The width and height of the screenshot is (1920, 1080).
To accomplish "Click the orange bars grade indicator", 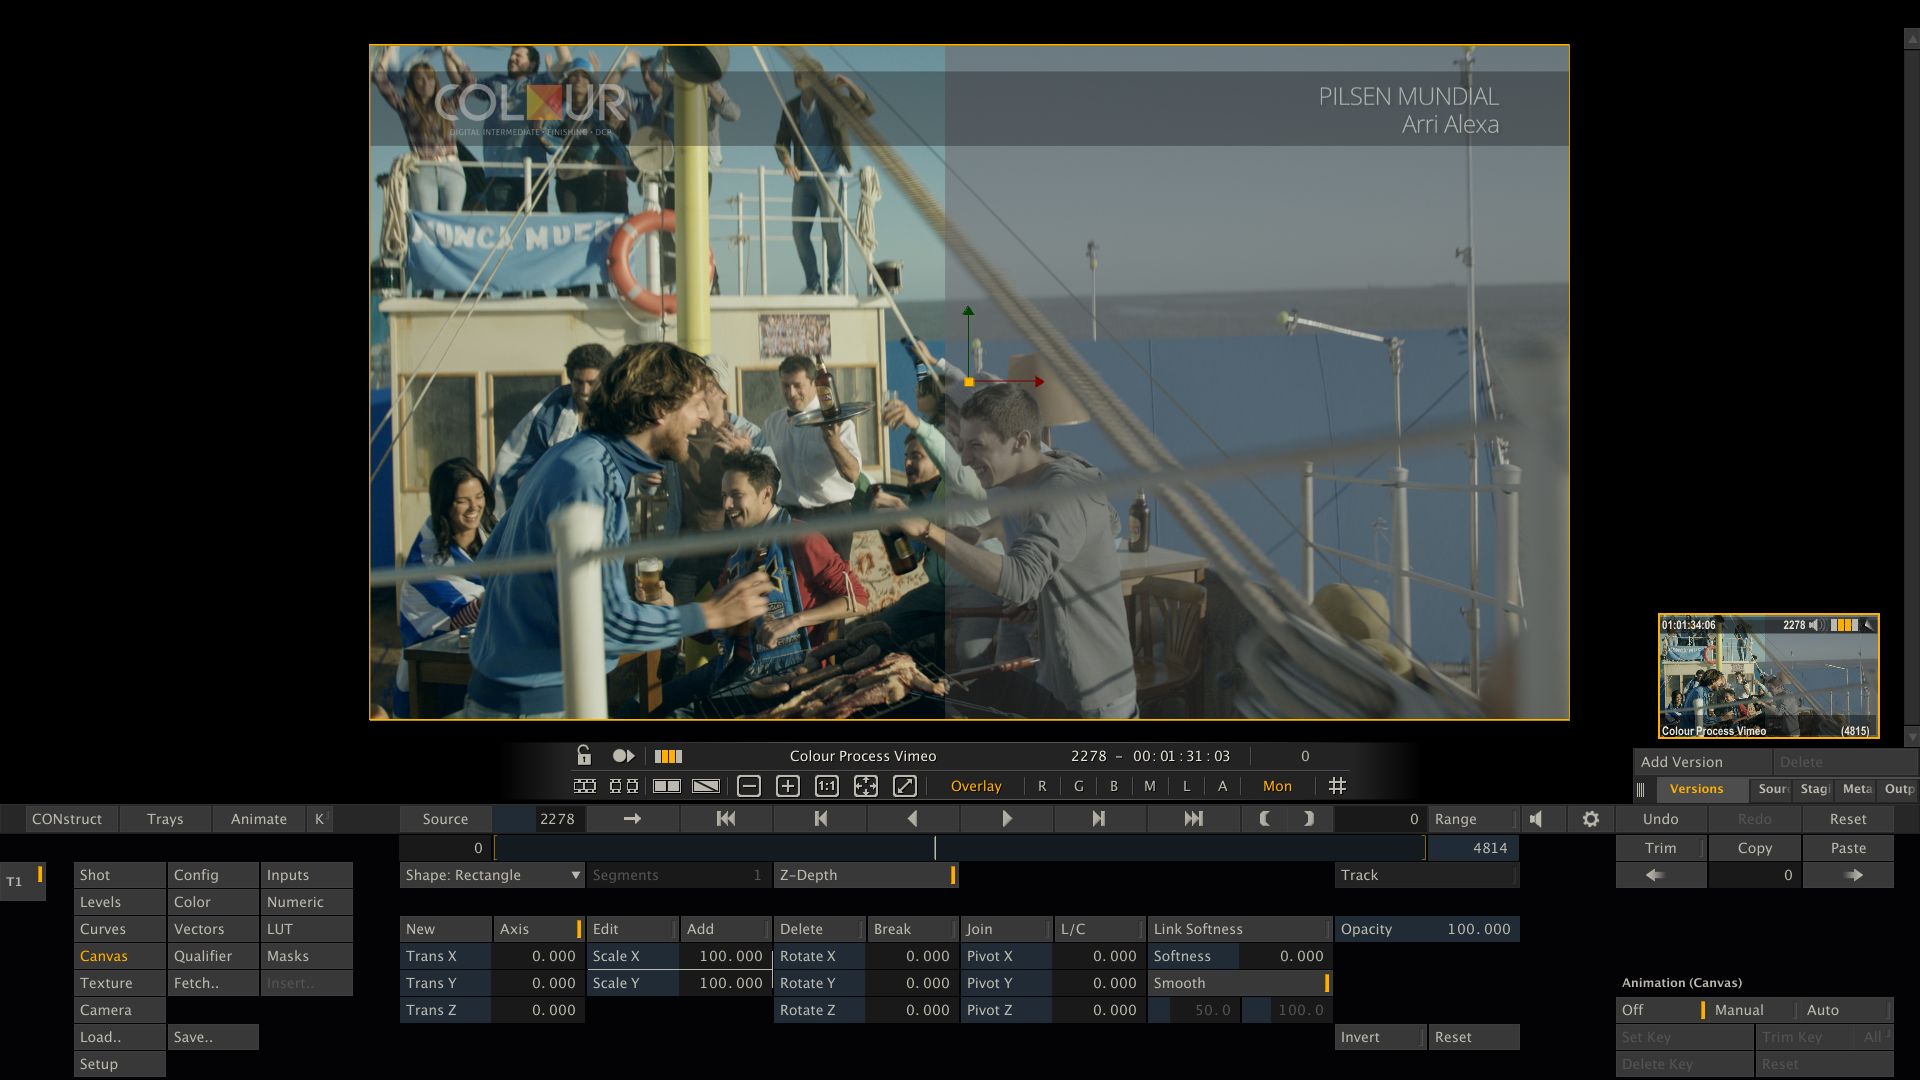I will [x=668, y=756].
